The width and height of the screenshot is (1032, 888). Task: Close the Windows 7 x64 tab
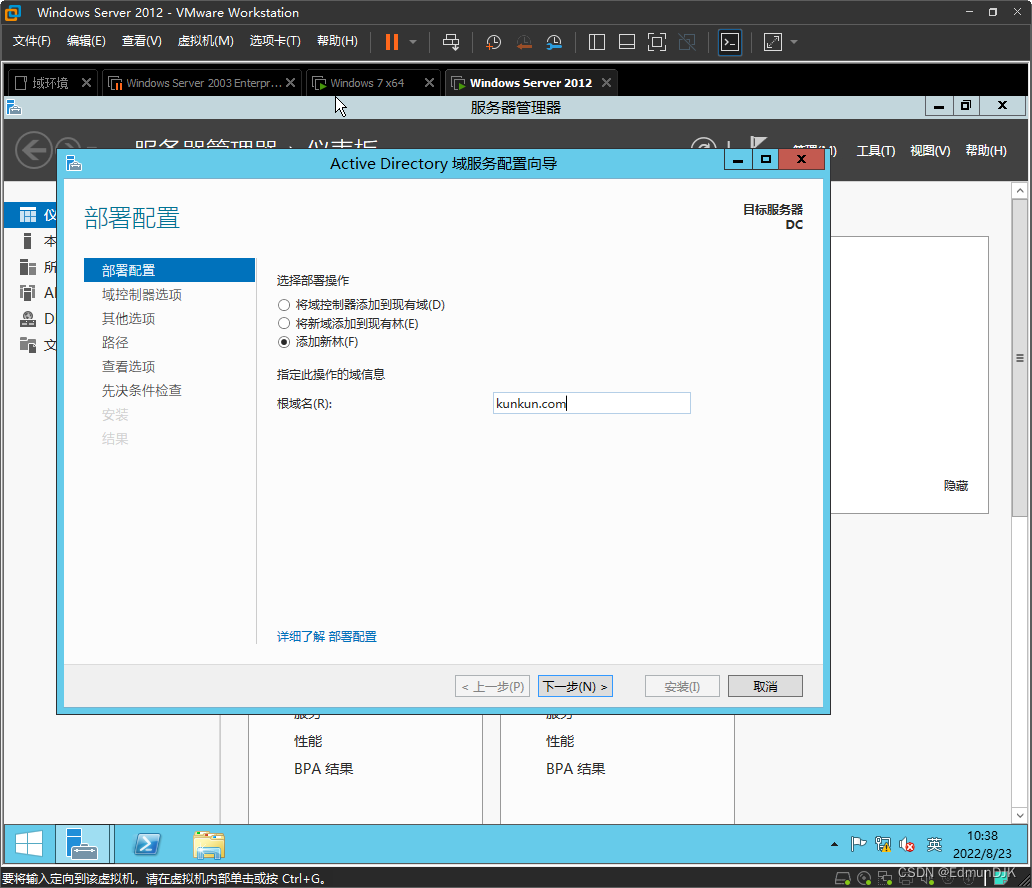[429, 83]
